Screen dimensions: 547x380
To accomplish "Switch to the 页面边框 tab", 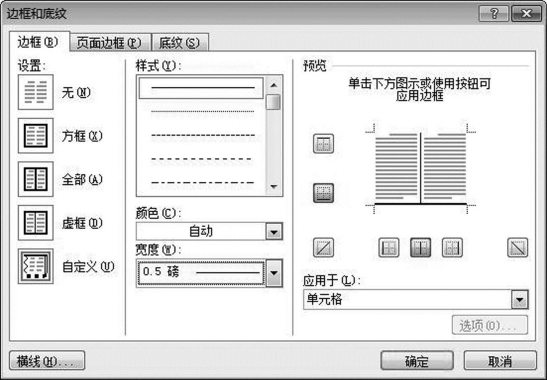I will 110,43.
